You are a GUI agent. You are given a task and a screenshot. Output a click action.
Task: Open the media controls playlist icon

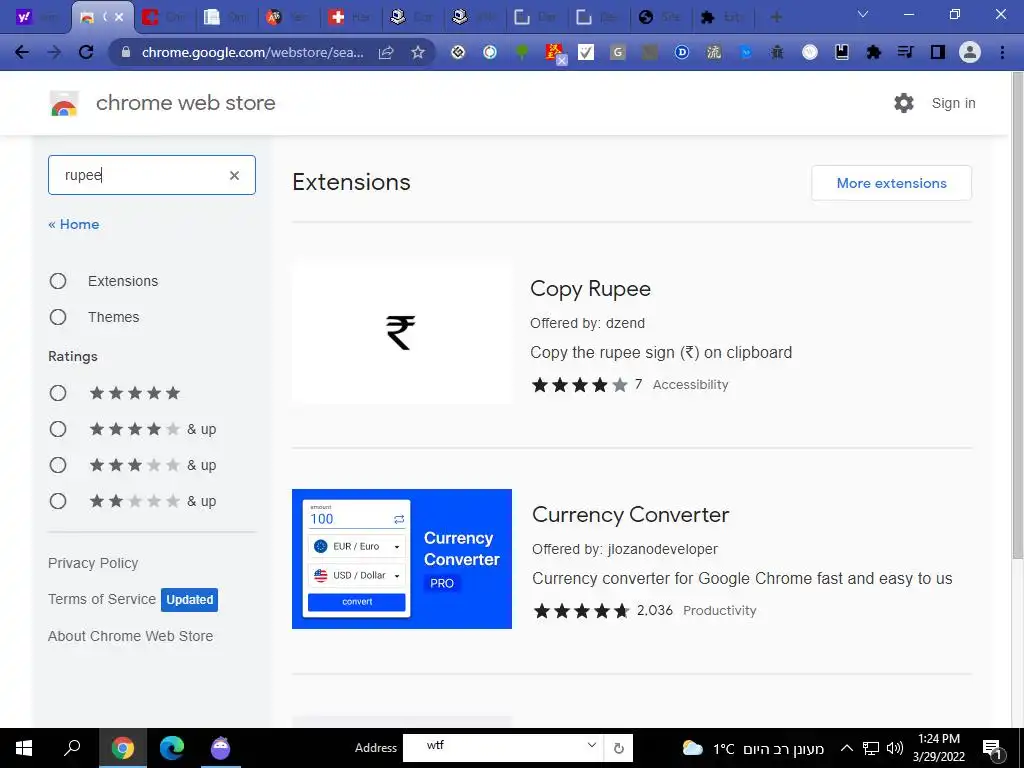(906, 52)
